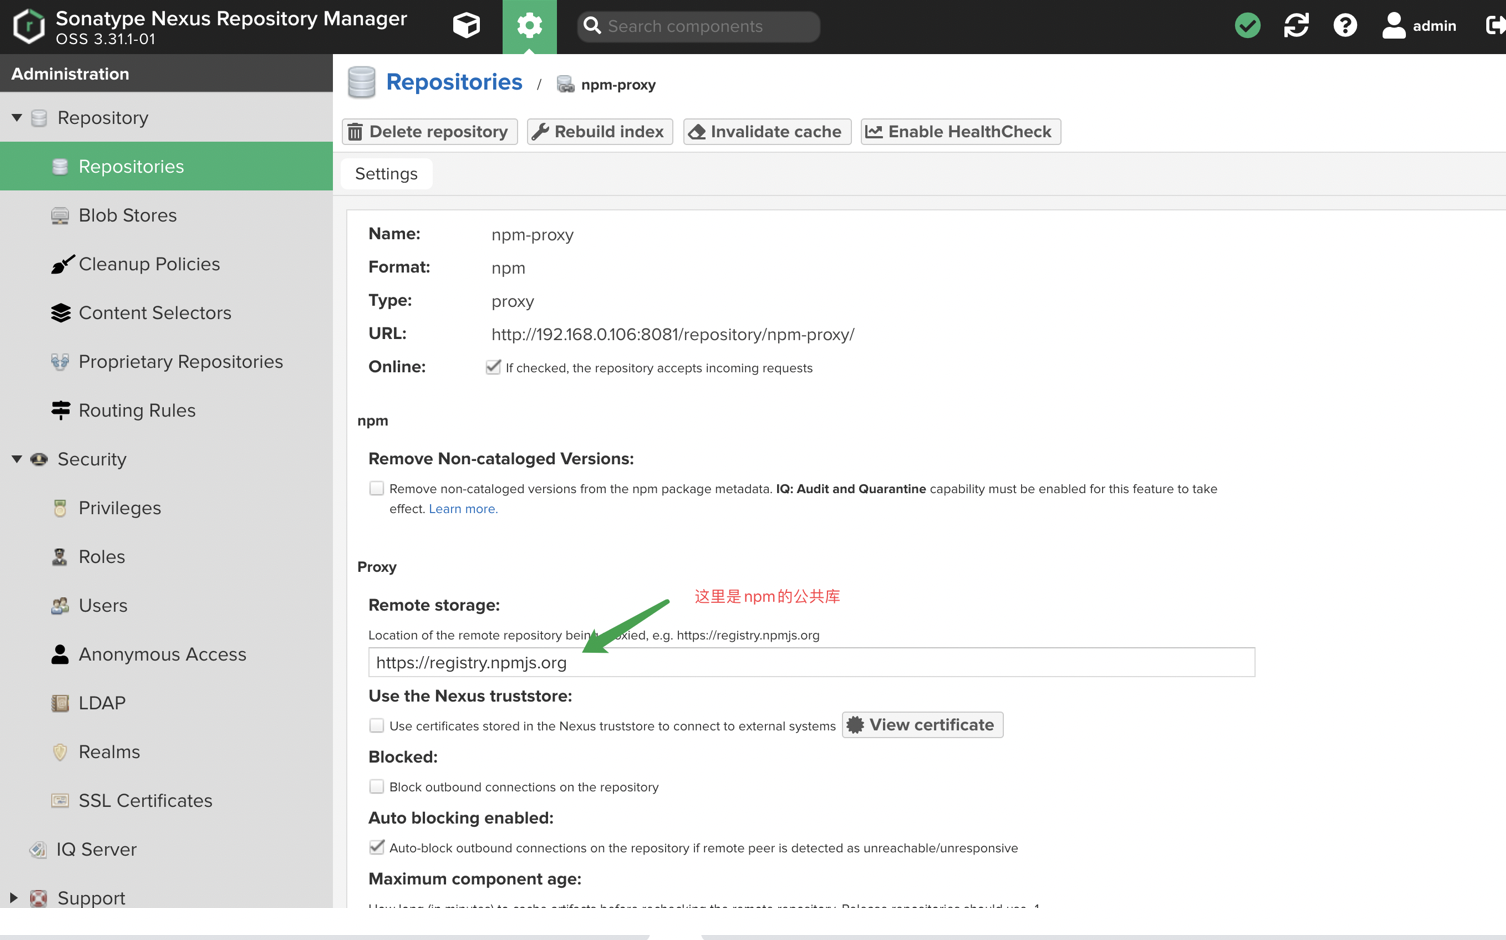Click the Repositories breadcrumb link
The height and width of the screenshot is (940, 1506).
(454, 82)
